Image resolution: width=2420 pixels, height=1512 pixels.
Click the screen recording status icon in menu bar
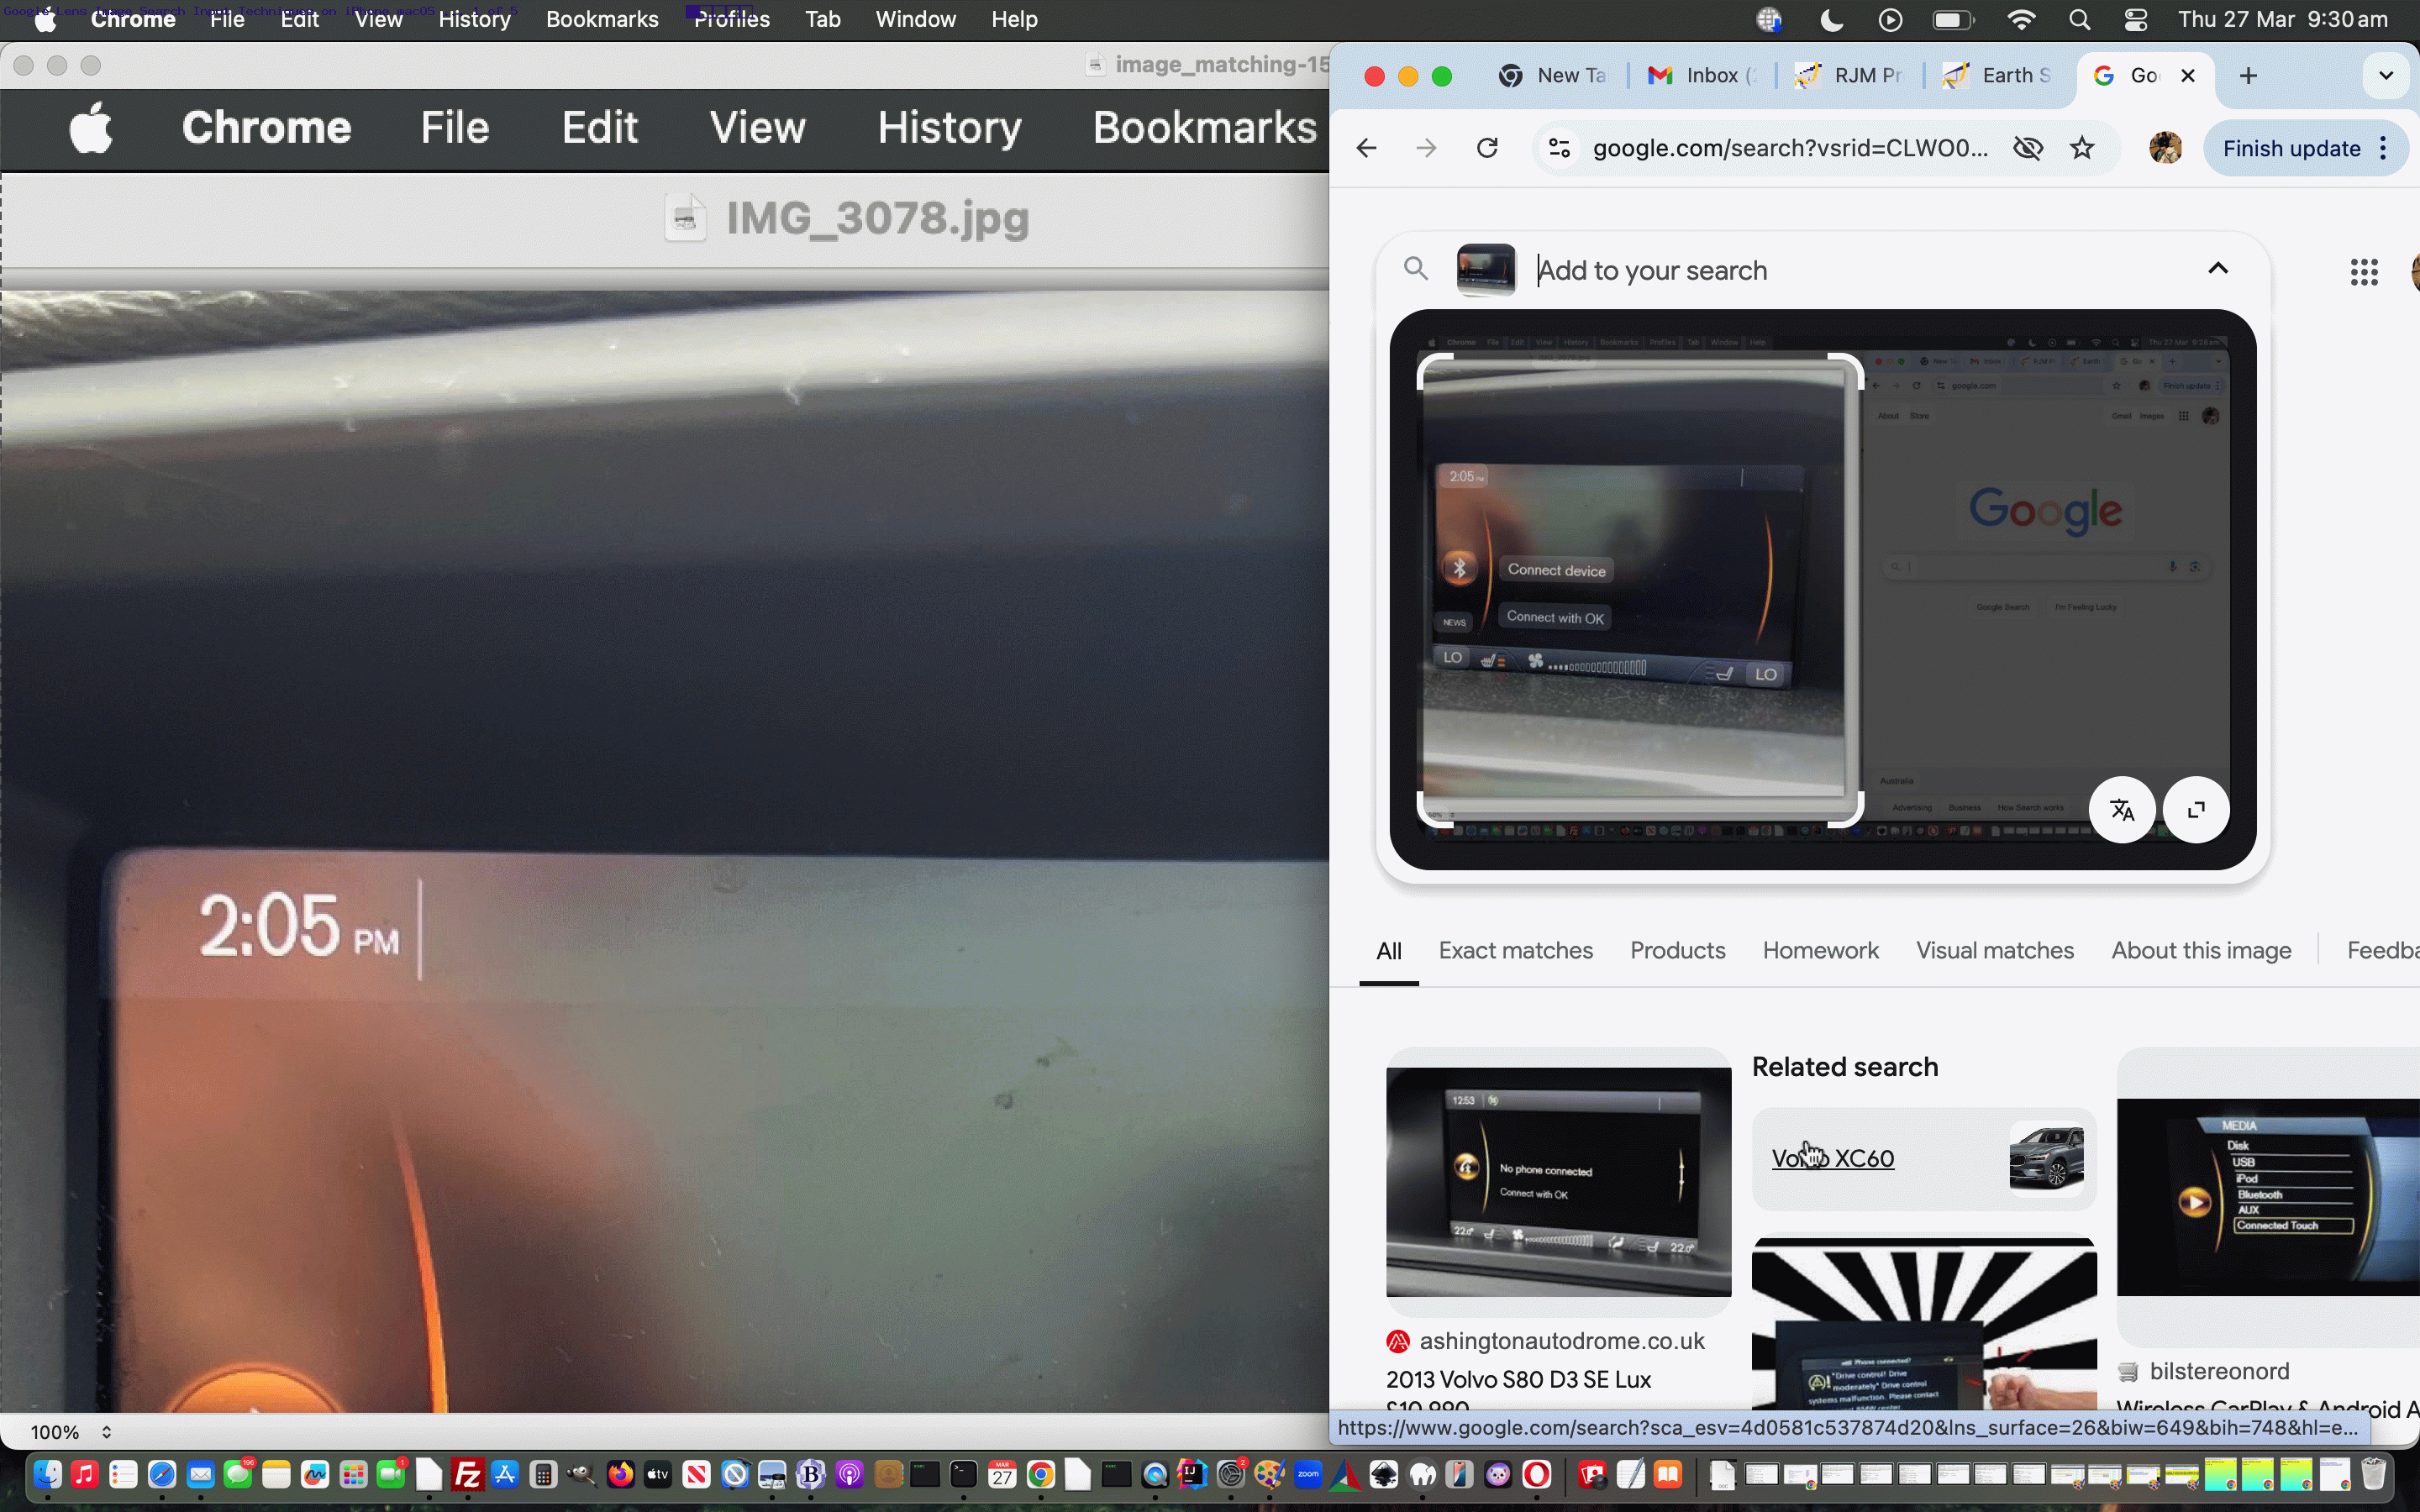point(1890,20)
